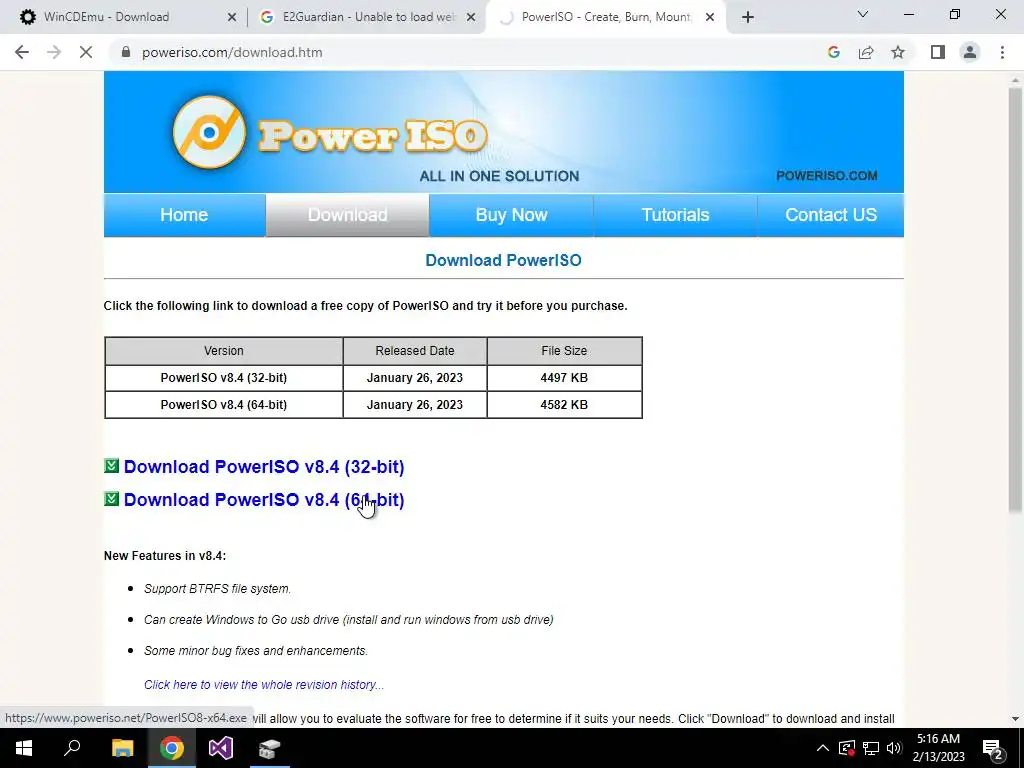1024x768 pixels.
Task: Click the padlock site info icon
Action: click(x=126, y=52)
